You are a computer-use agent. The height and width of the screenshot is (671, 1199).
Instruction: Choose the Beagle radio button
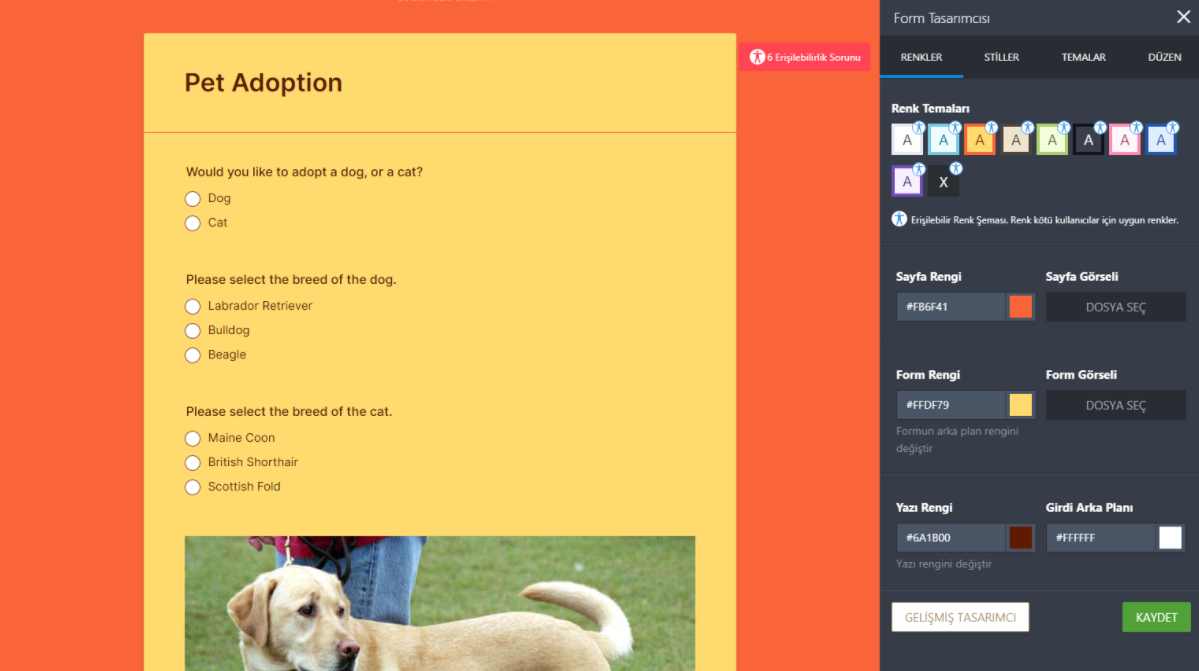click(193, 355)
